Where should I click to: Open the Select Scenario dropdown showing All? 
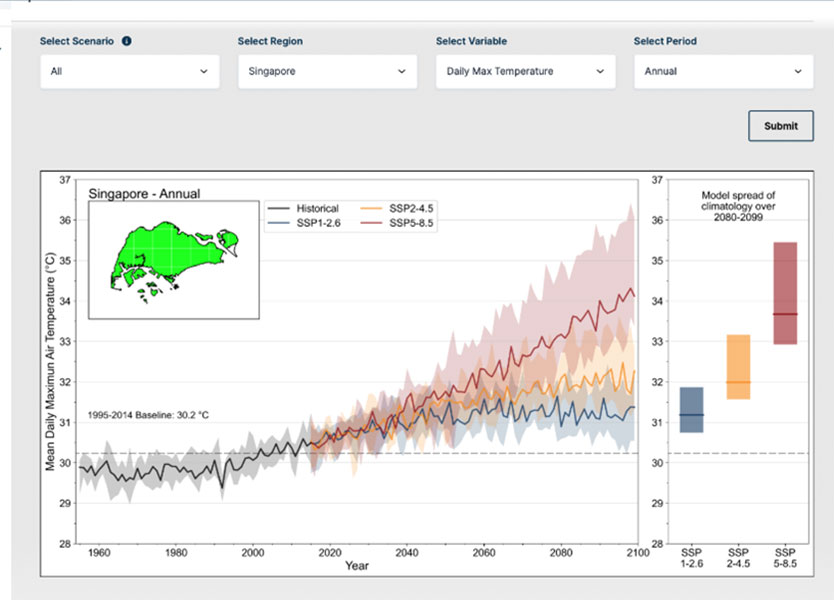pyautogui.click(x=129, y=72)
